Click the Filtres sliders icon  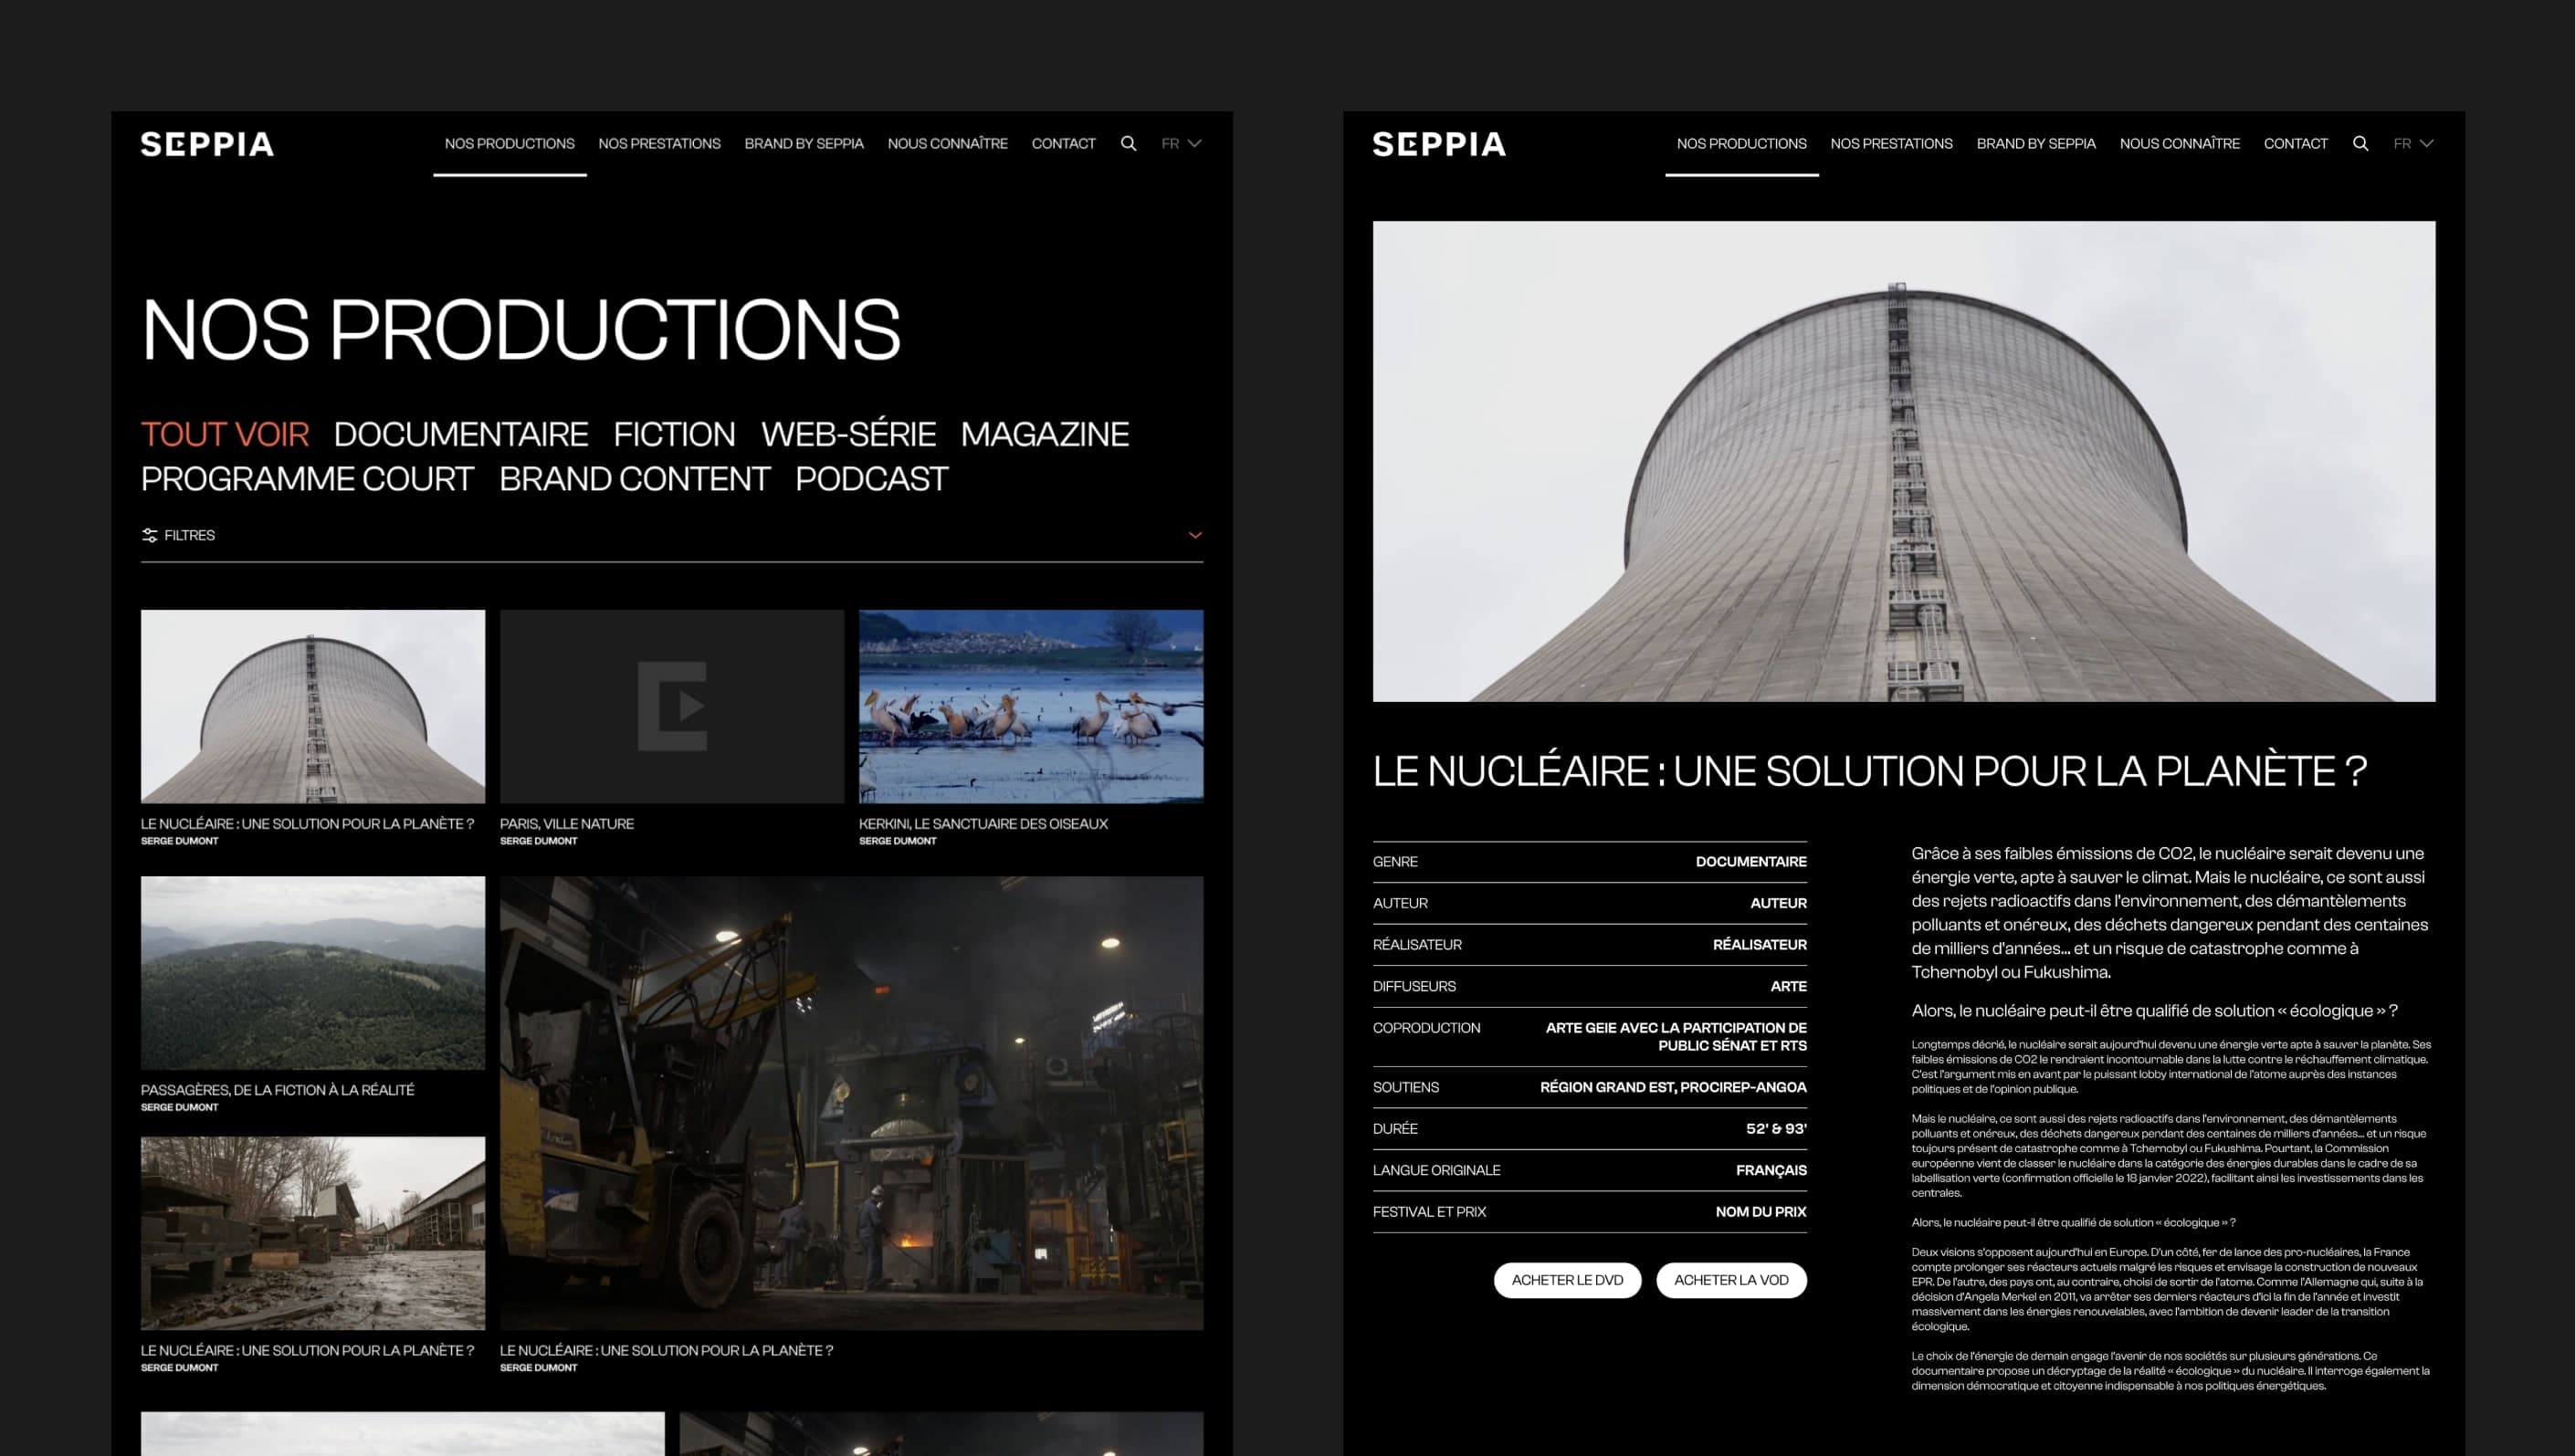(150, 535)
